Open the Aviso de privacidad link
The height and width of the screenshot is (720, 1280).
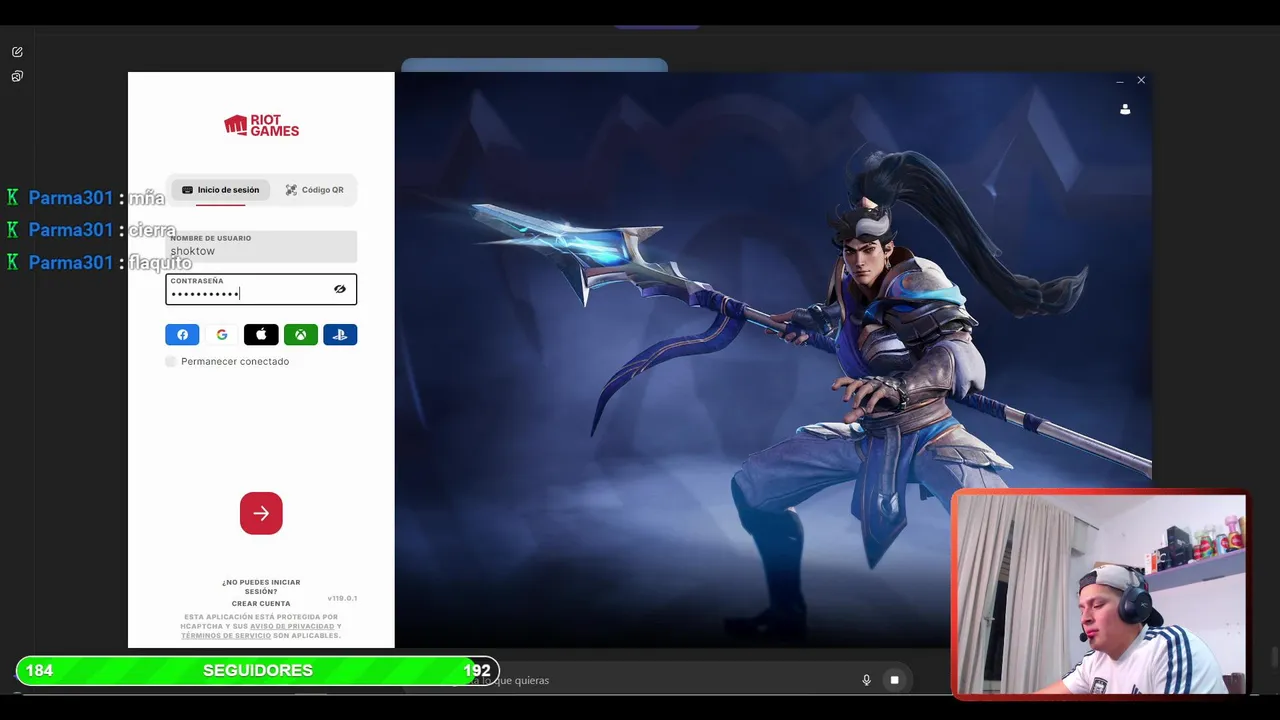tap(292, 626)
